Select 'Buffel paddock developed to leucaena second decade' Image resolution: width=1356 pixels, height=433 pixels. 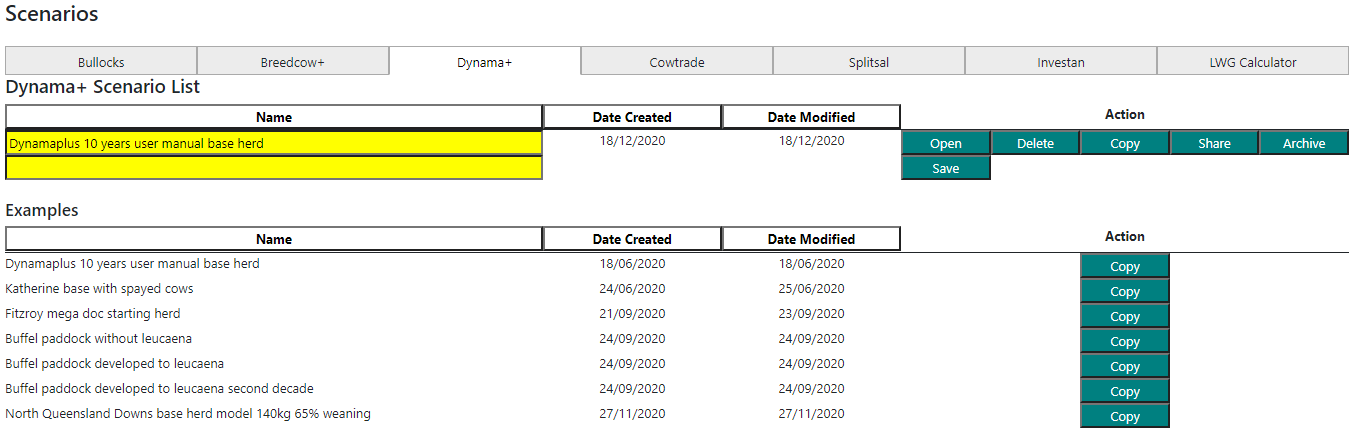159,388
